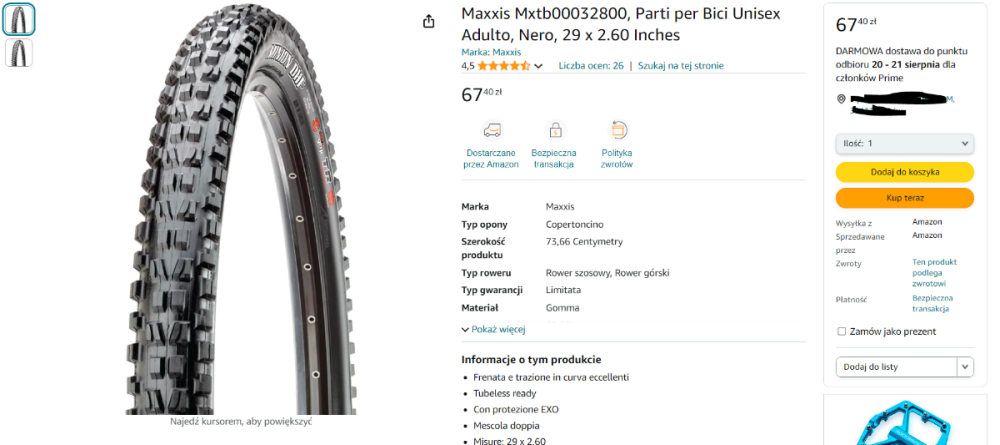
Task: Click the Kup teraz button
Action: click(x=904, y=198)
